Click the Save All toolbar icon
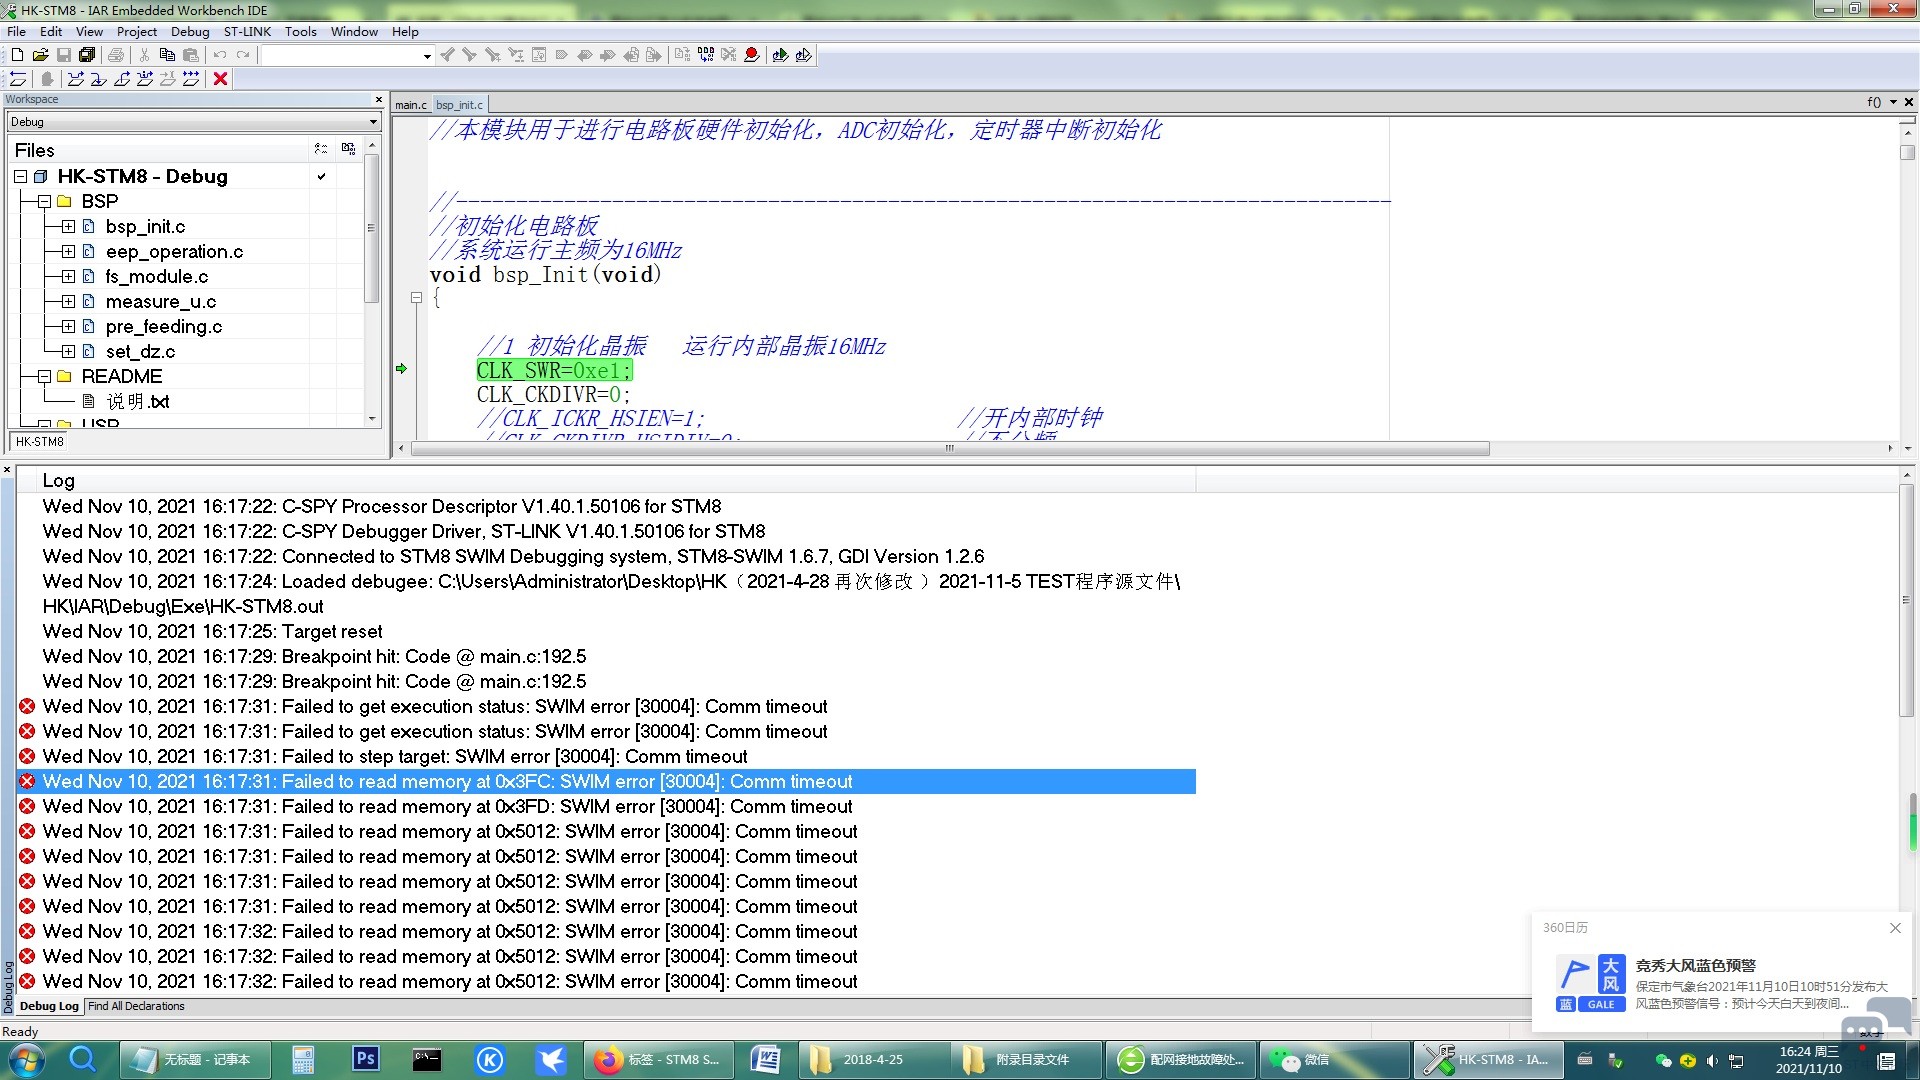Viewport: 1920px width, 1080px height. [86, 55]
